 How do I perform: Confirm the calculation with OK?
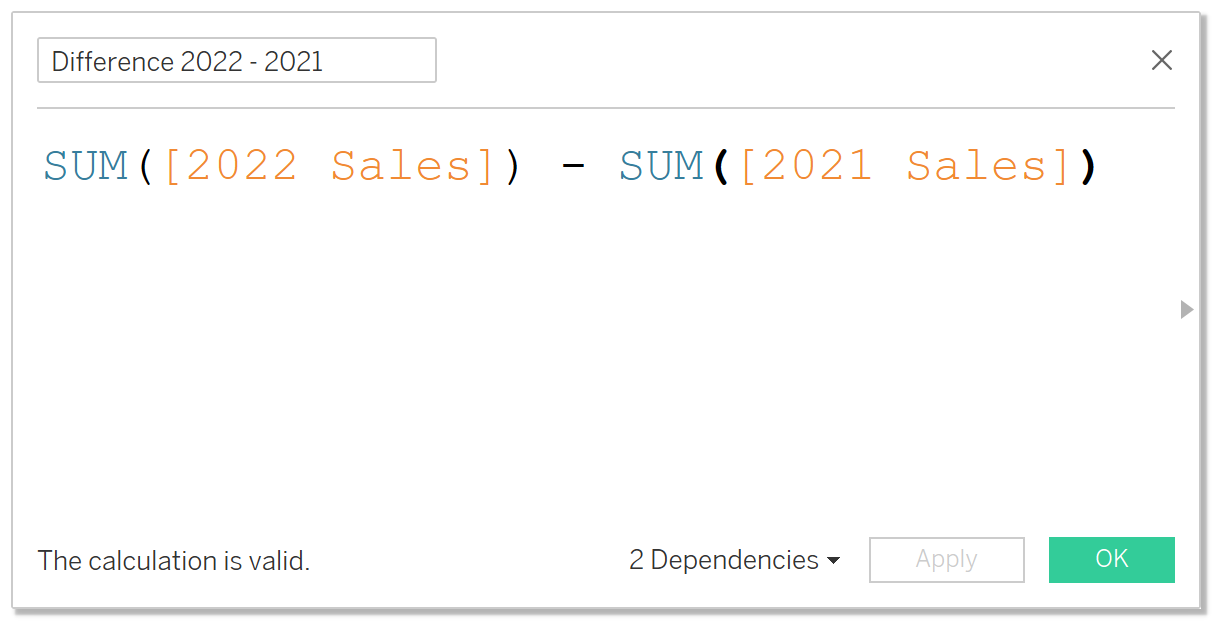tap(1111, 559)
